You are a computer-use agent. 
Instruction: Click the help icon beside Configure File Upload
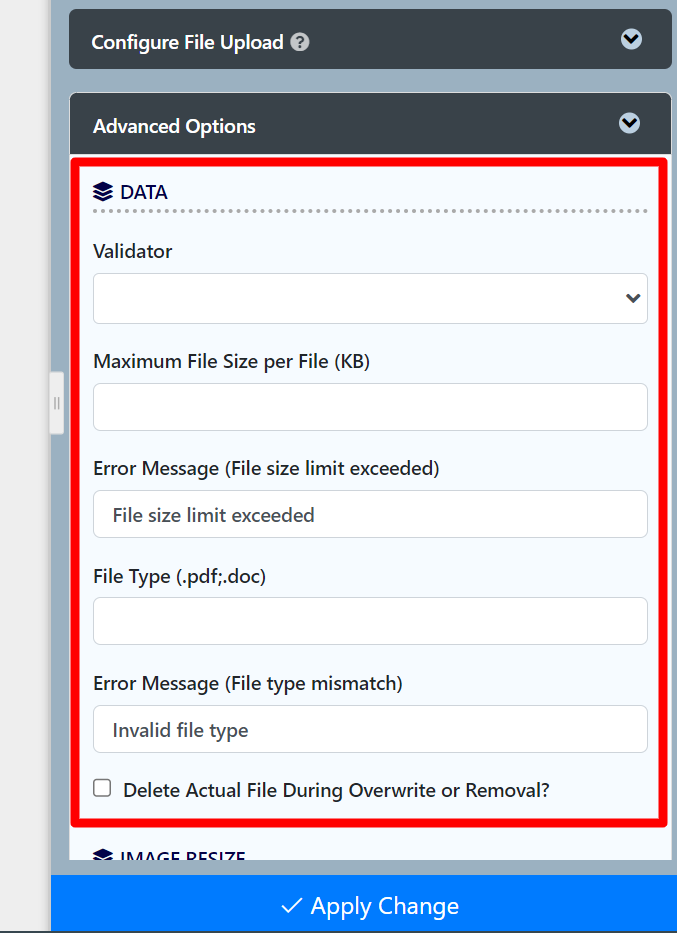[300, 43]
